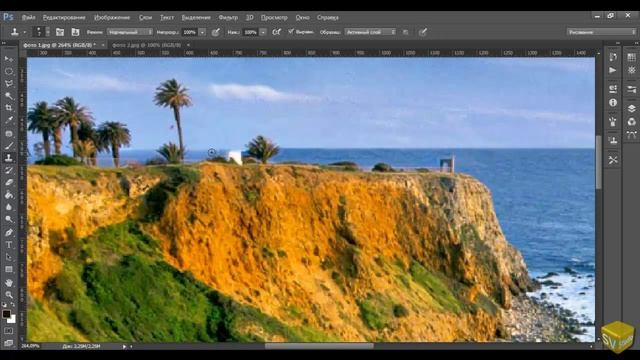Click the opacity percentage field
Screen dimensions: 640x360
pyautogui.click(x=189, y=32)
